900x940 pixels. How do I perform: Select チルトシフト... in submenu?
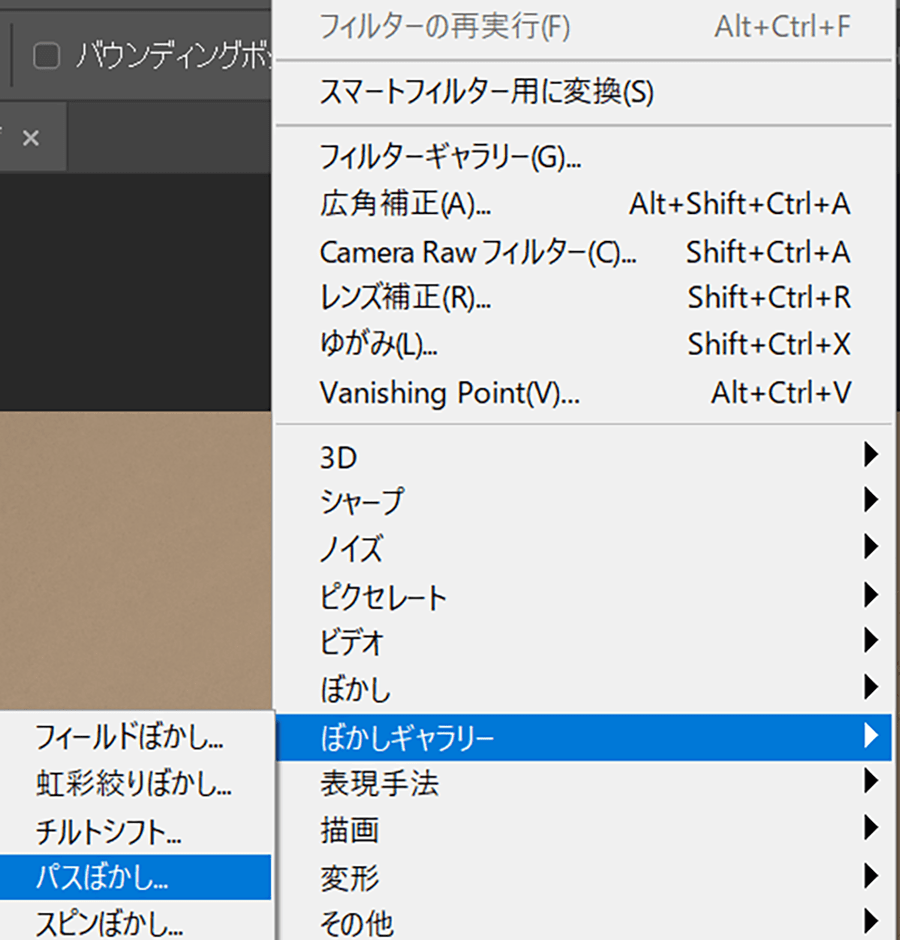(x=136, y=831)
